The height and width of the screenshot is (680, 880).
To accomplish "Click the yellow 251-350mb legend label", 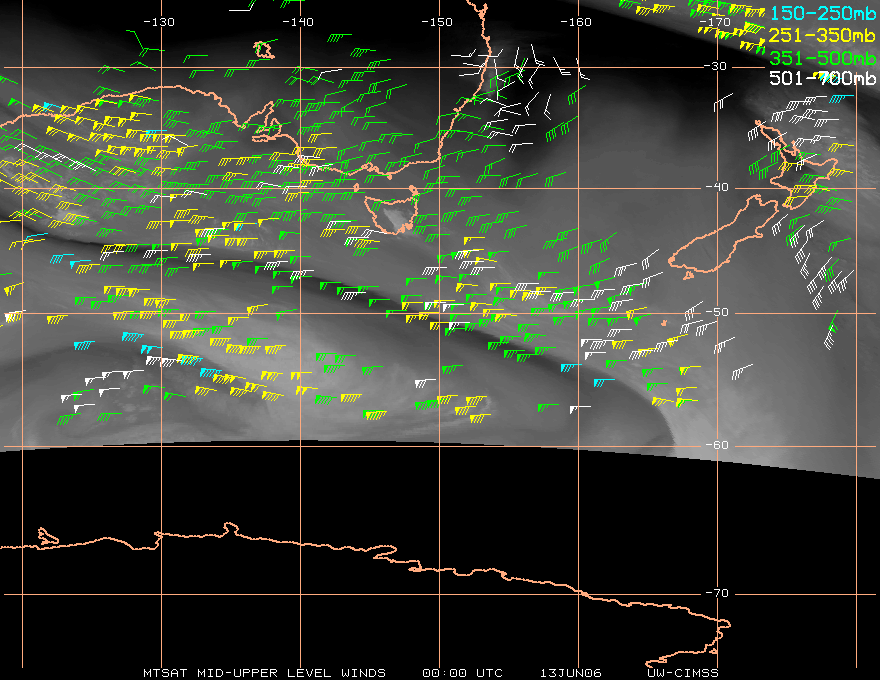I will (823, 35).
